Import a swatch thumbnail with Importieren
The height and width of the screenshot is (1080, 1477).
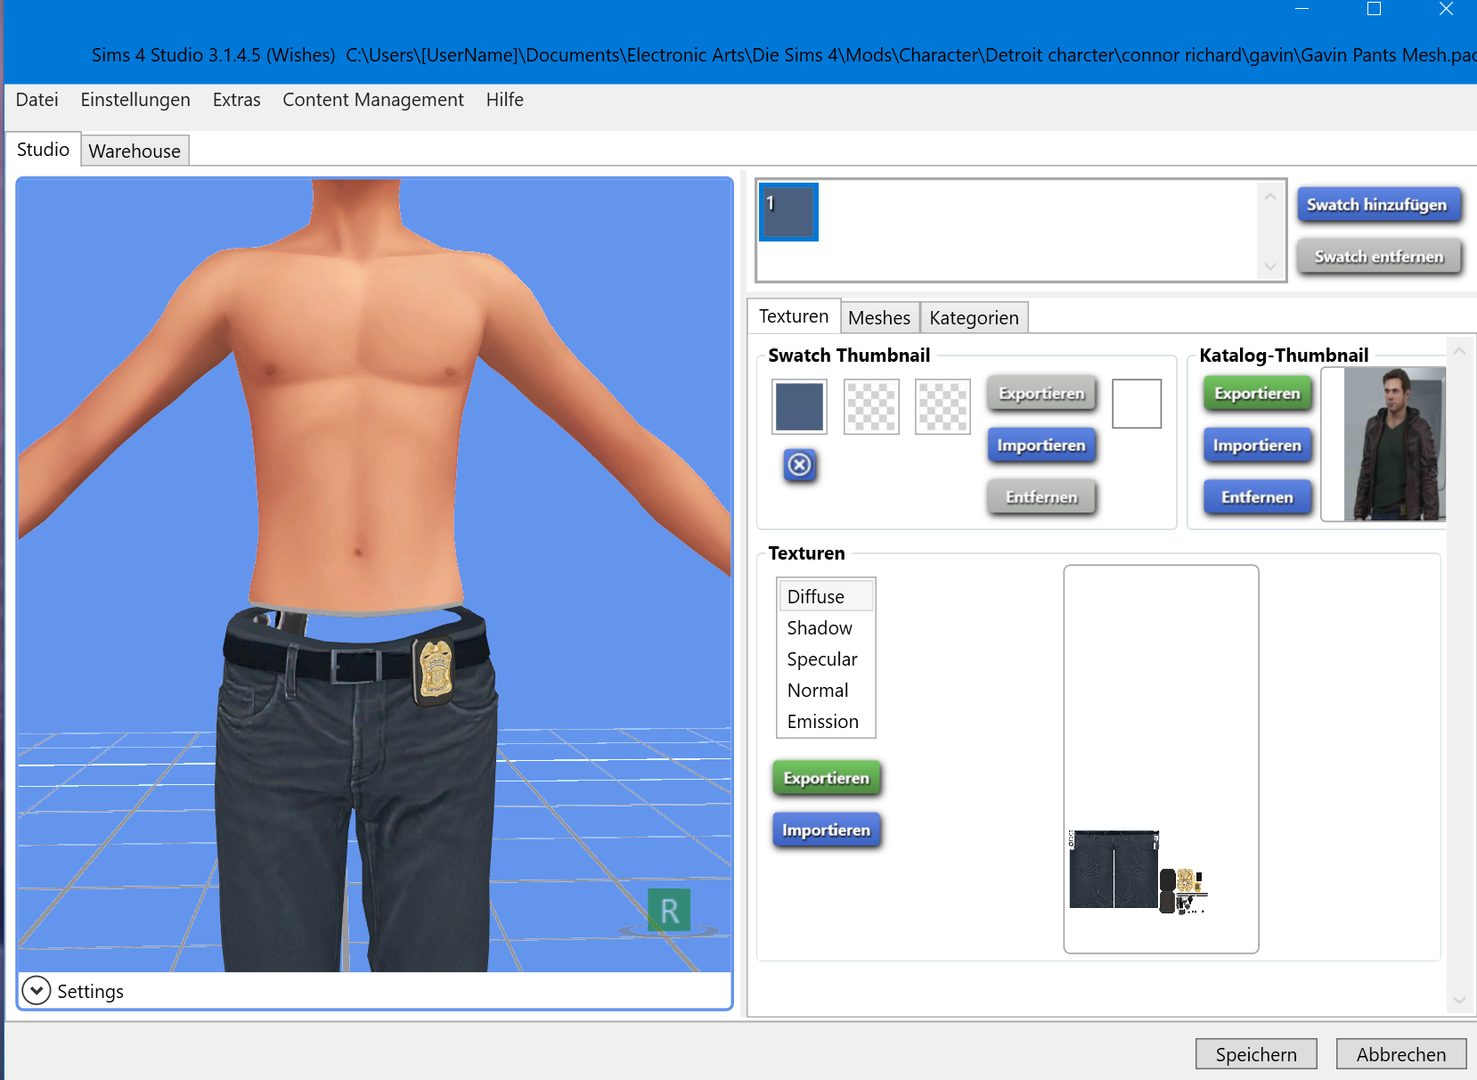pyautogui.click(x=1041, y=445)
